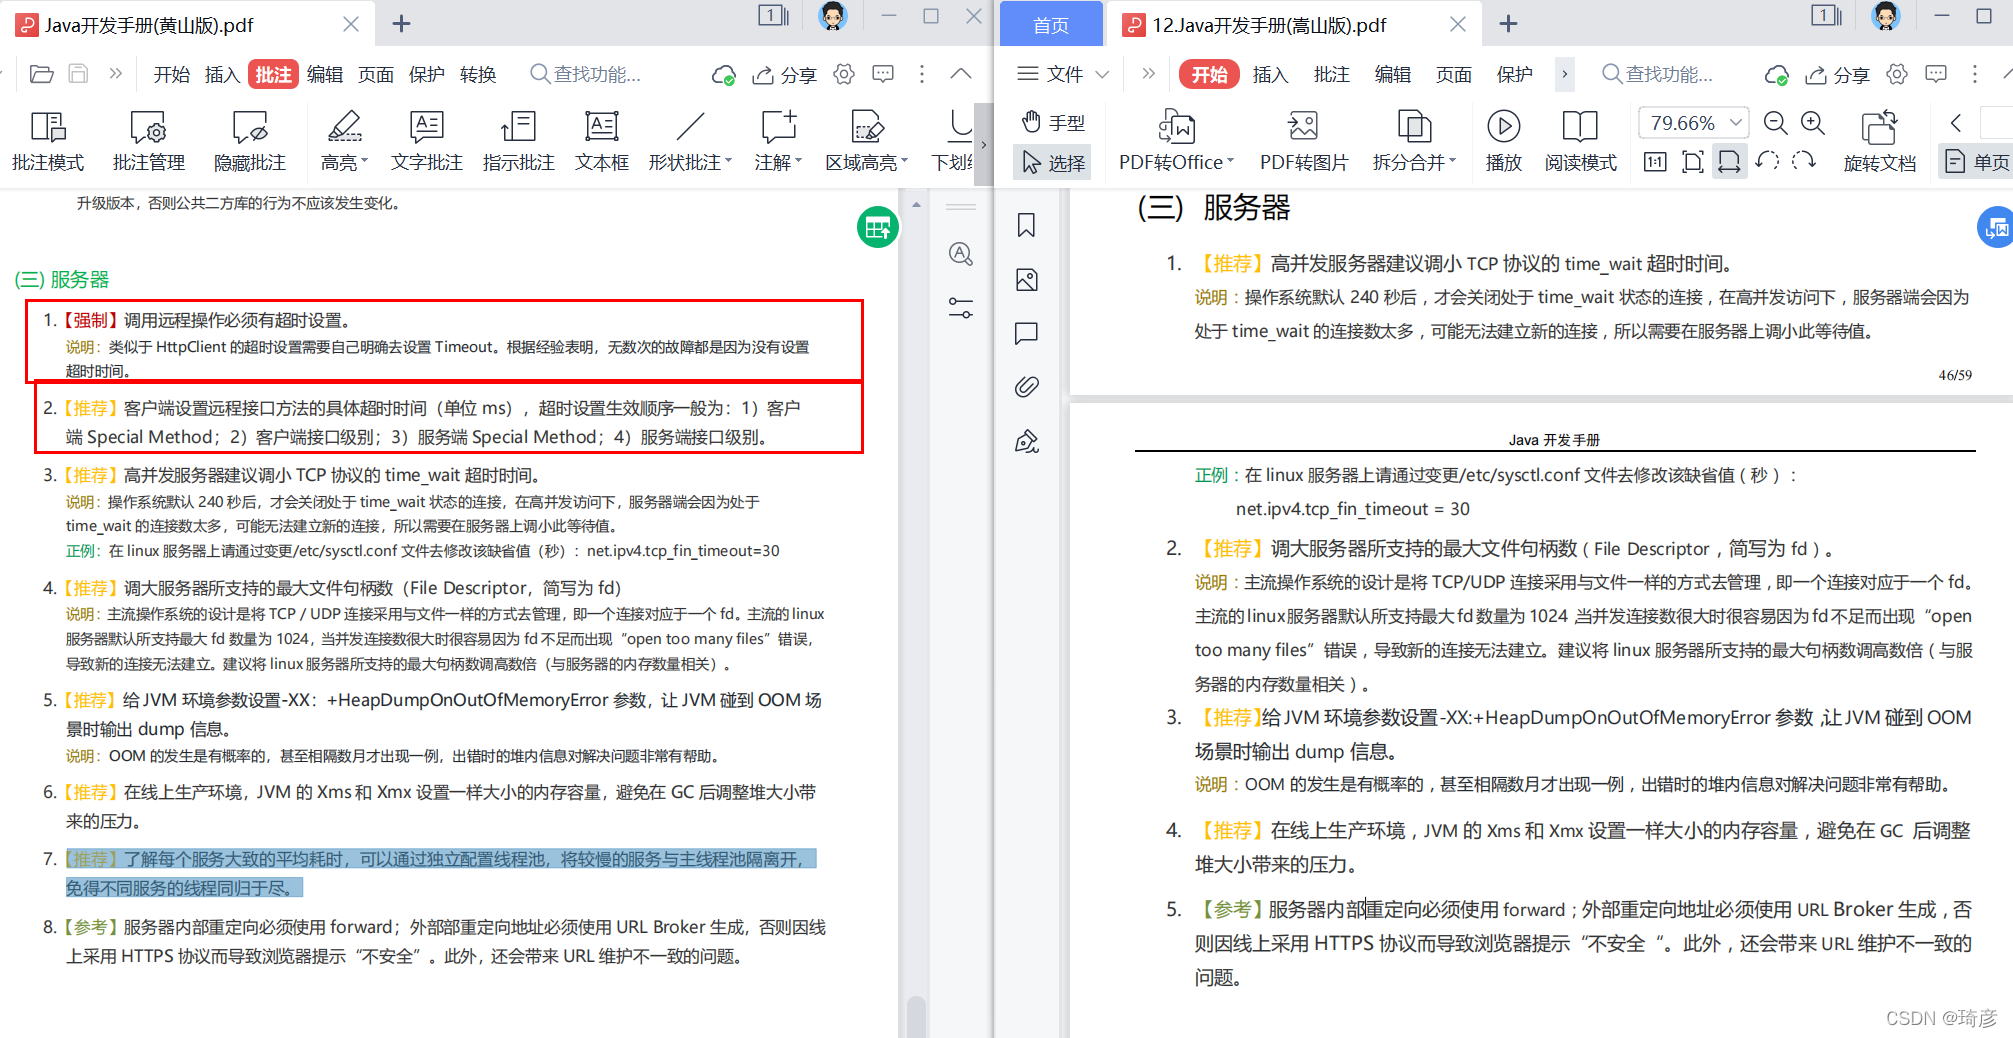
Task: Open 旋转文档 rotate document tool
Action: click(x=1879, y=141)
